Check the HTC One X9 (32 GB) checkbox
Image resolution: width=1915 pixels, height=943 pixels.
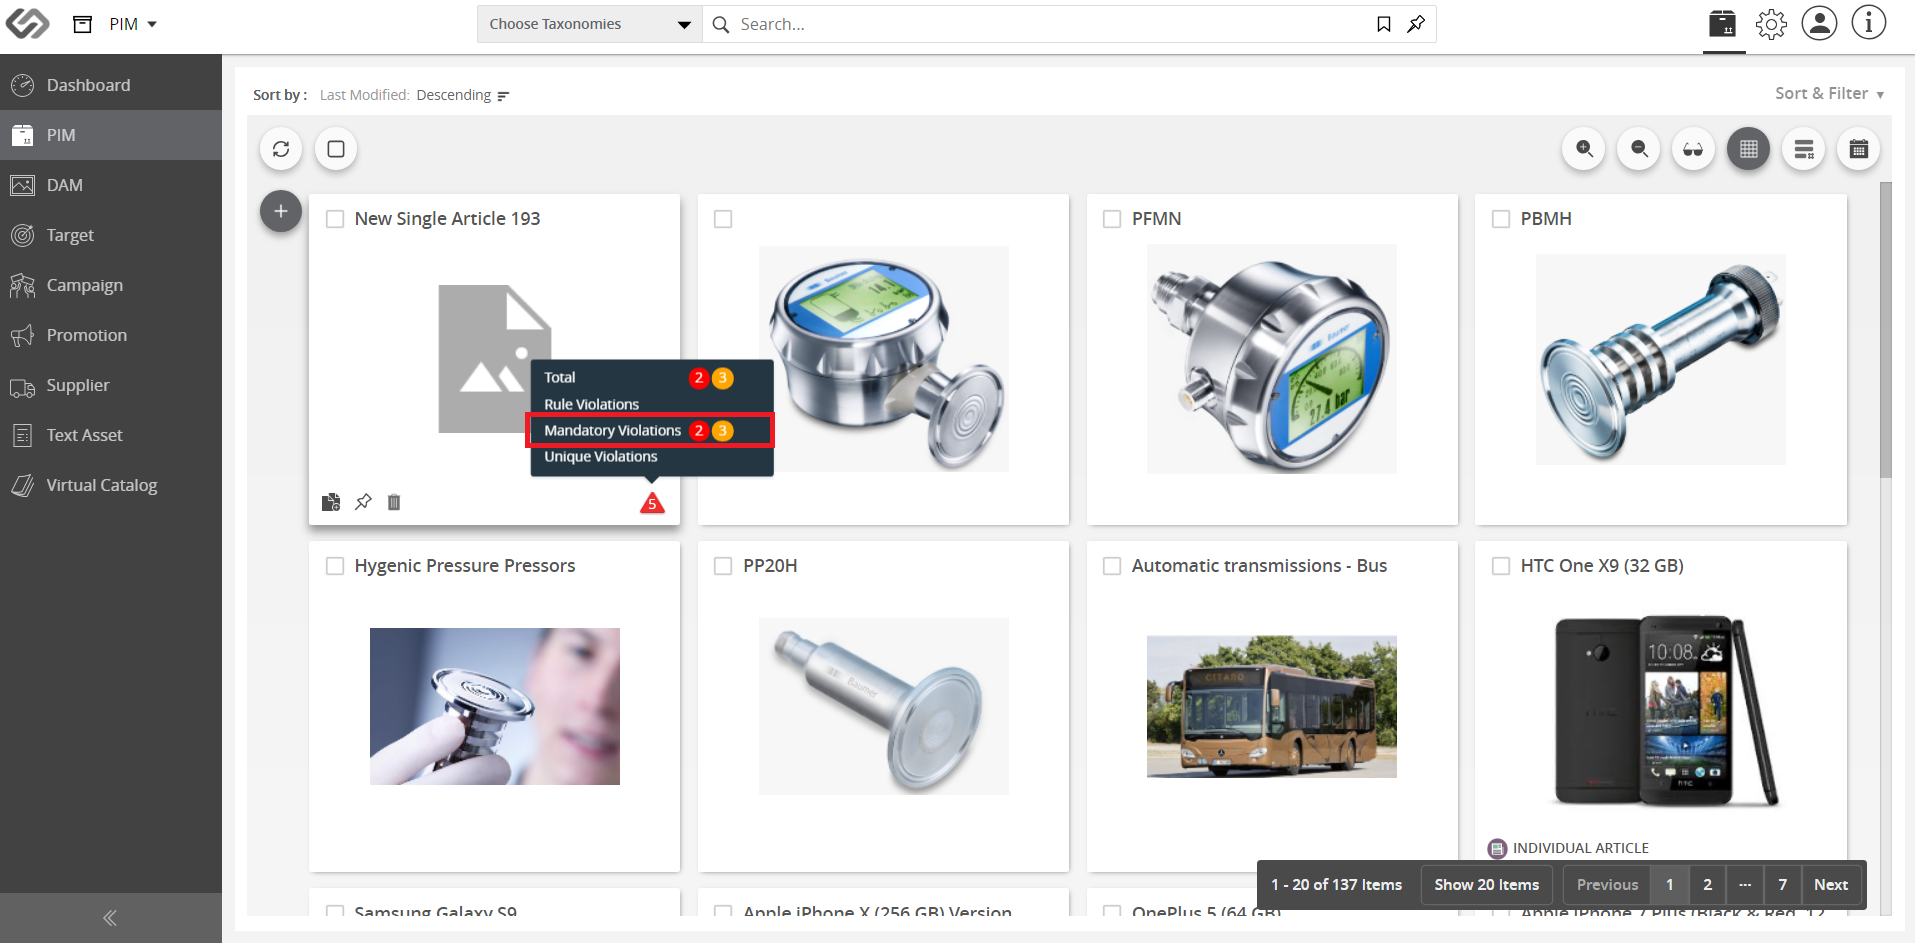pyautogui.click(x=1501, y=566)
